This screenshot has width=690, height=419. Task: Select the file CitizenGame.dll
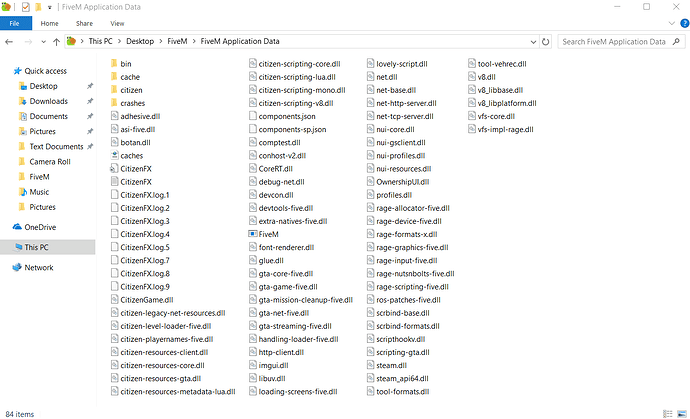click(142, 300)
